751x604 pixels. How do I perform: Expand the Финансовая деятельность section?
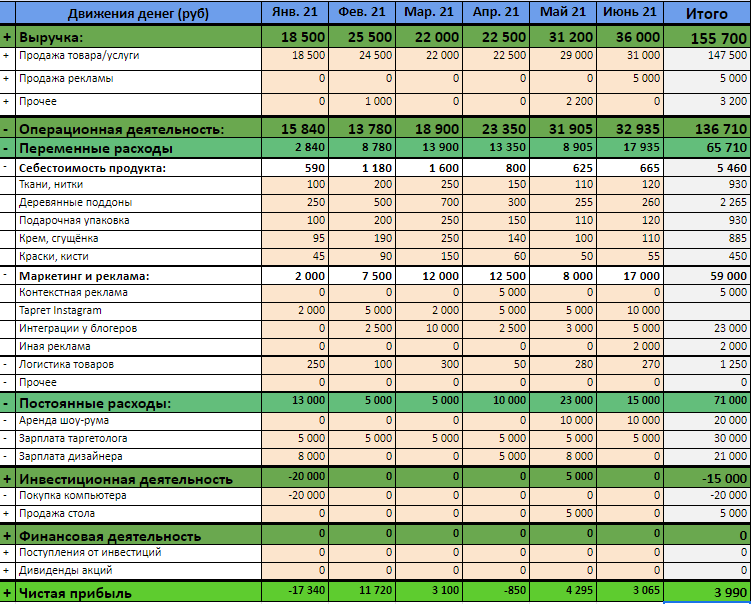coord(7,536)
